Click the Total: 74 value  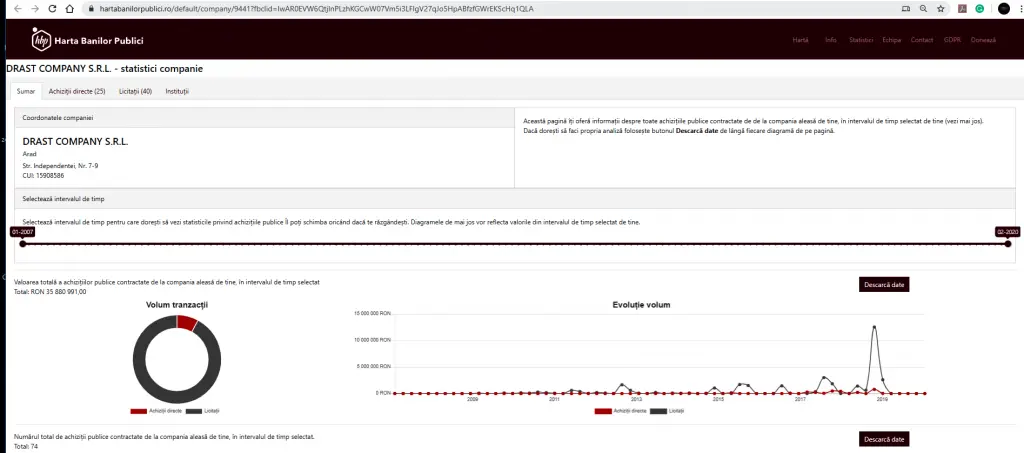26,446
